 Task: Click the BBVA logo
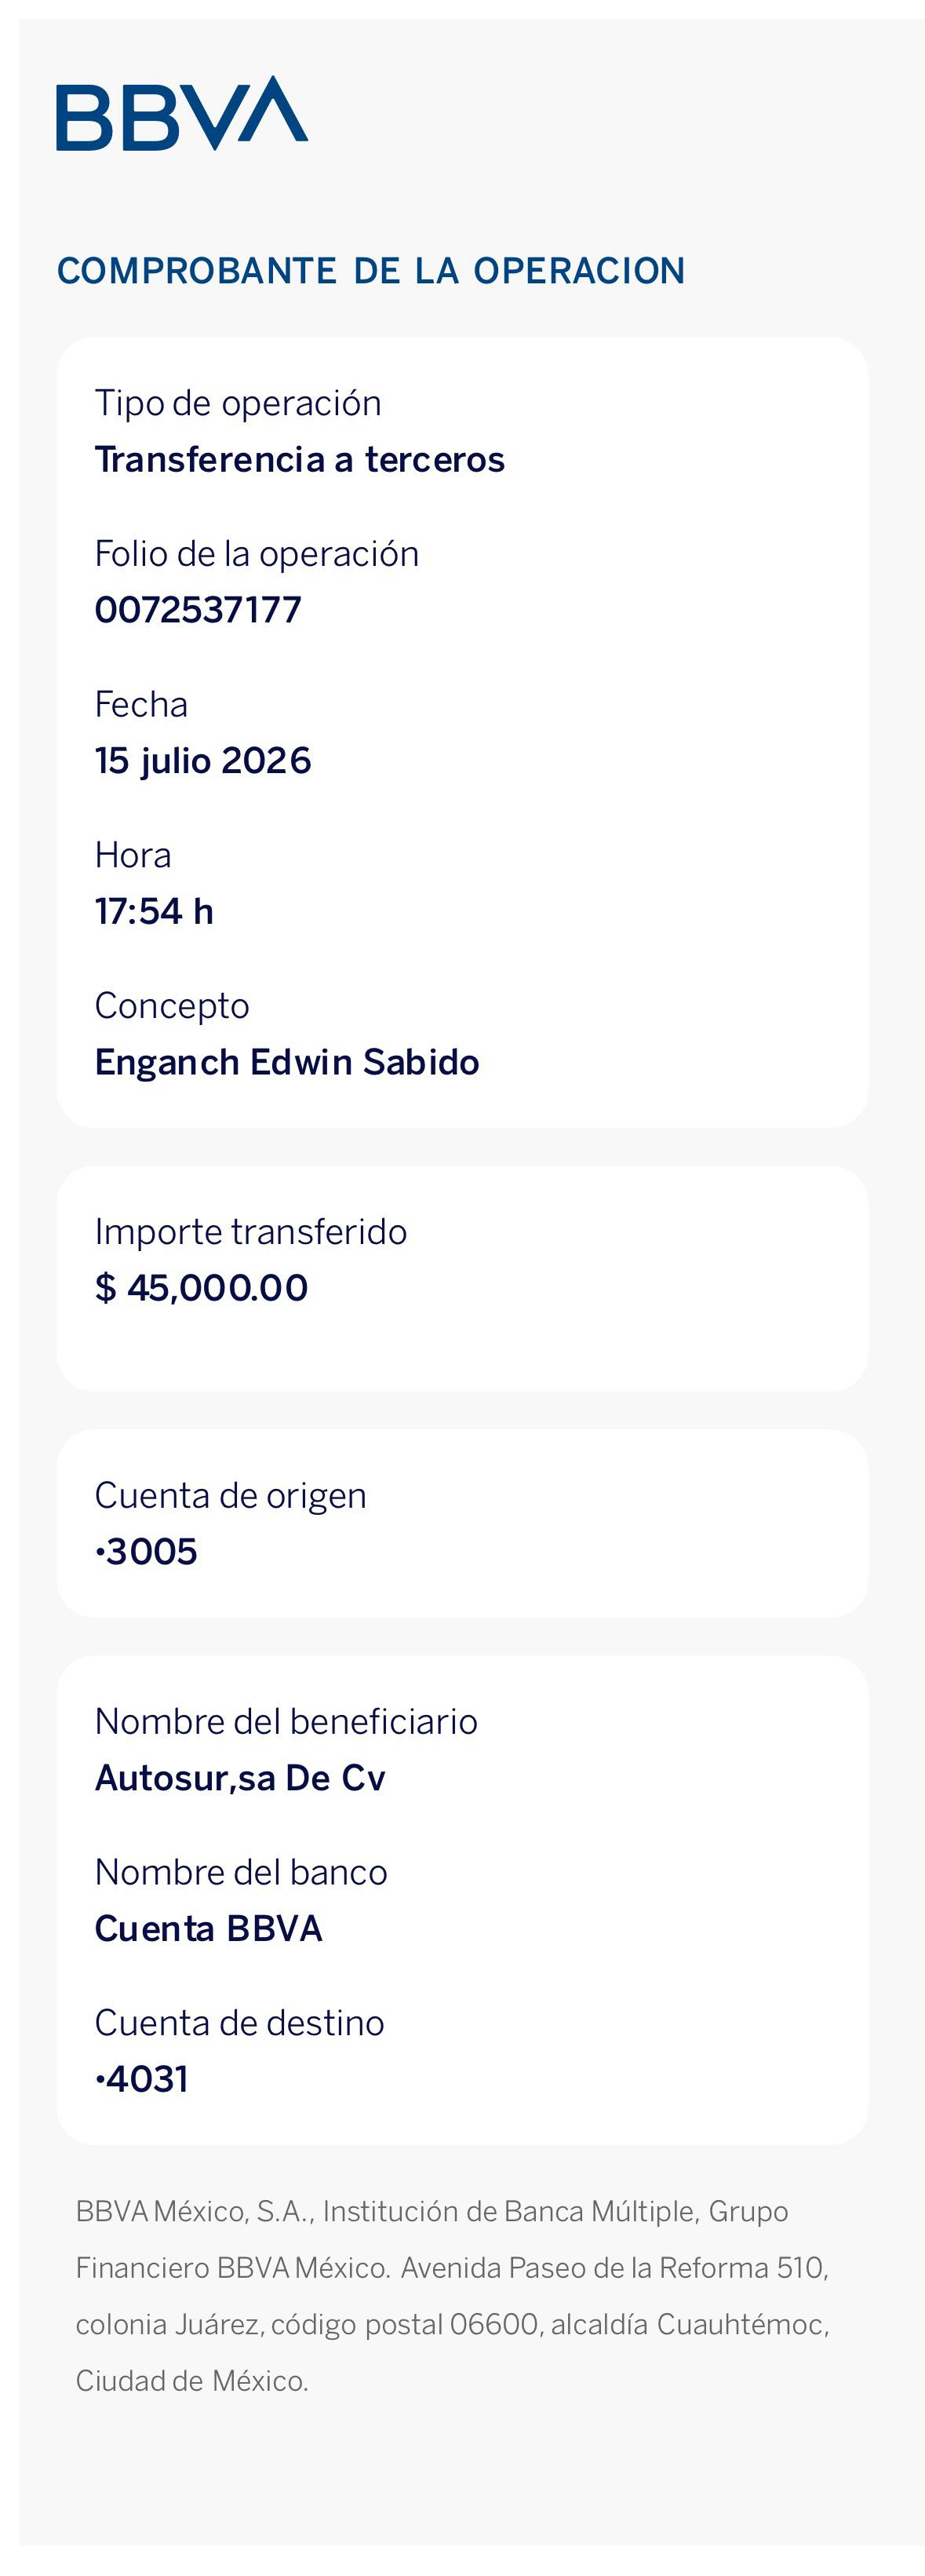click(182, 113)
